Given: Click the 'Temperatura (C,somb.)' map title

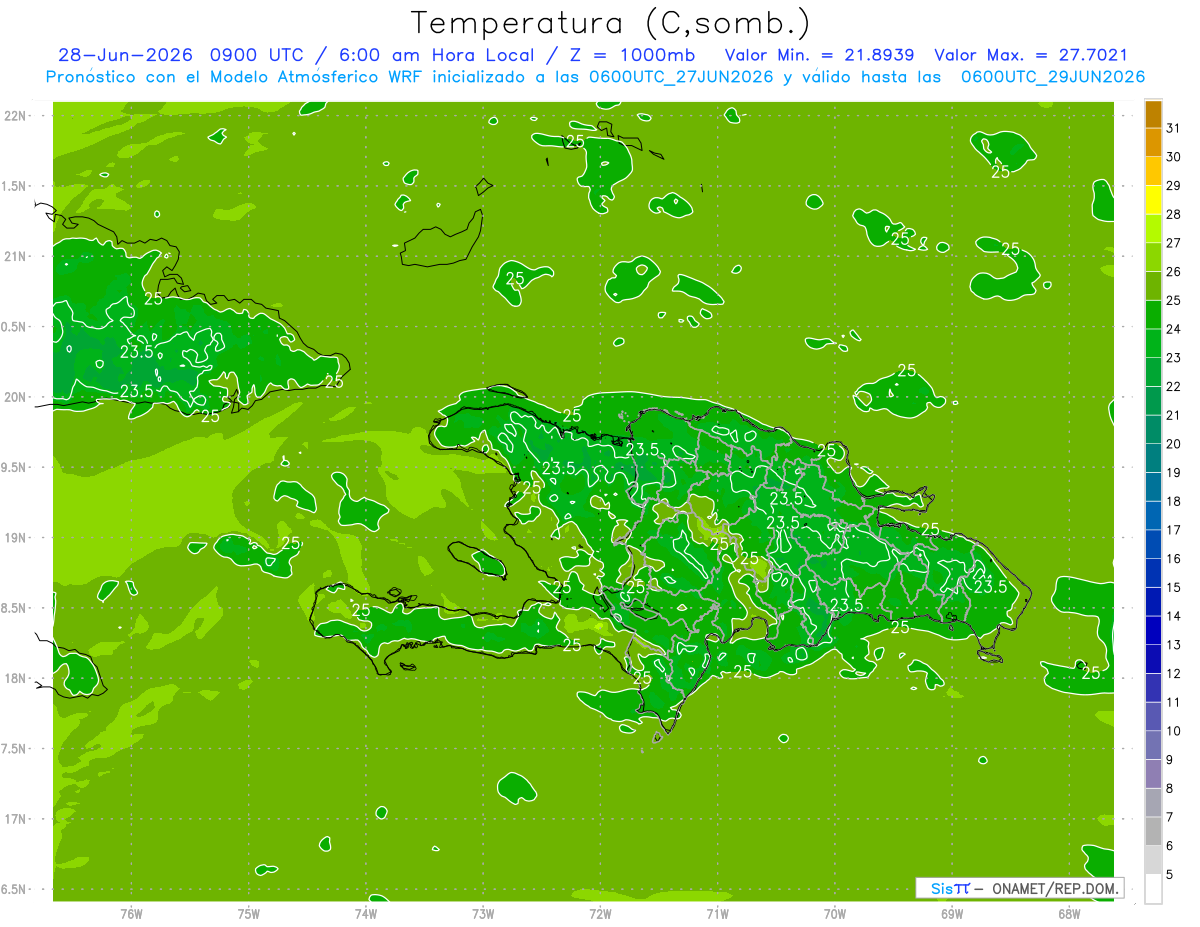Looking at the screenshot, I should click(611, 23).
